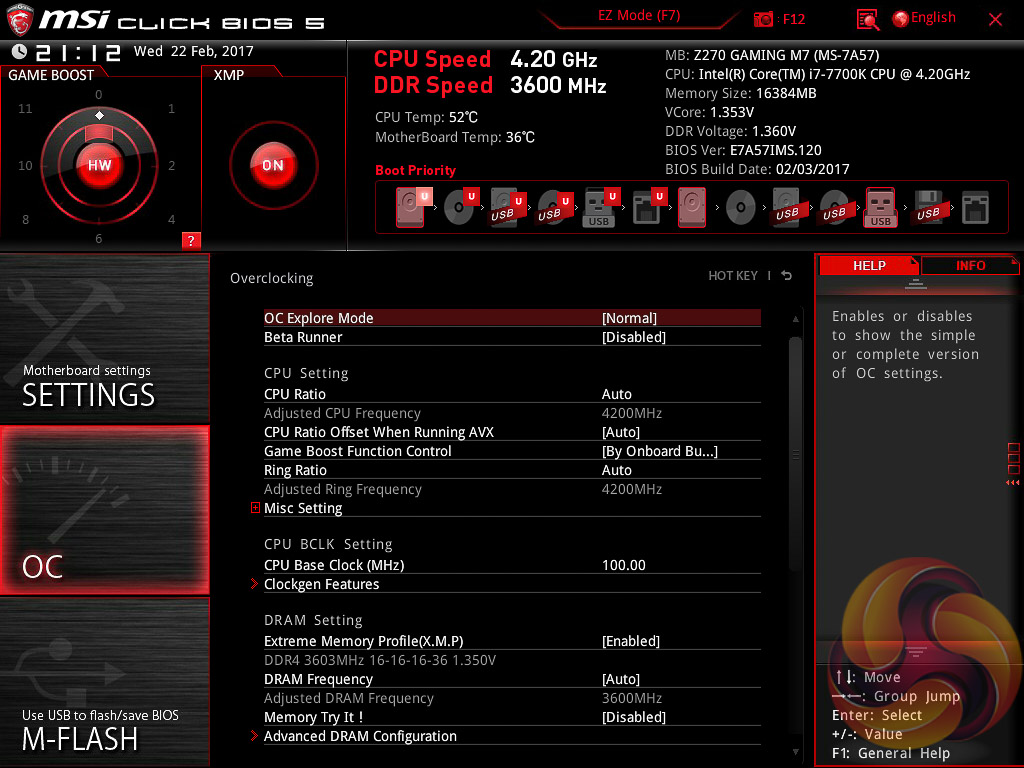Screen dimensions: 1024x768
Task: Click the Boot Priority label
Action: click(415, 170)
